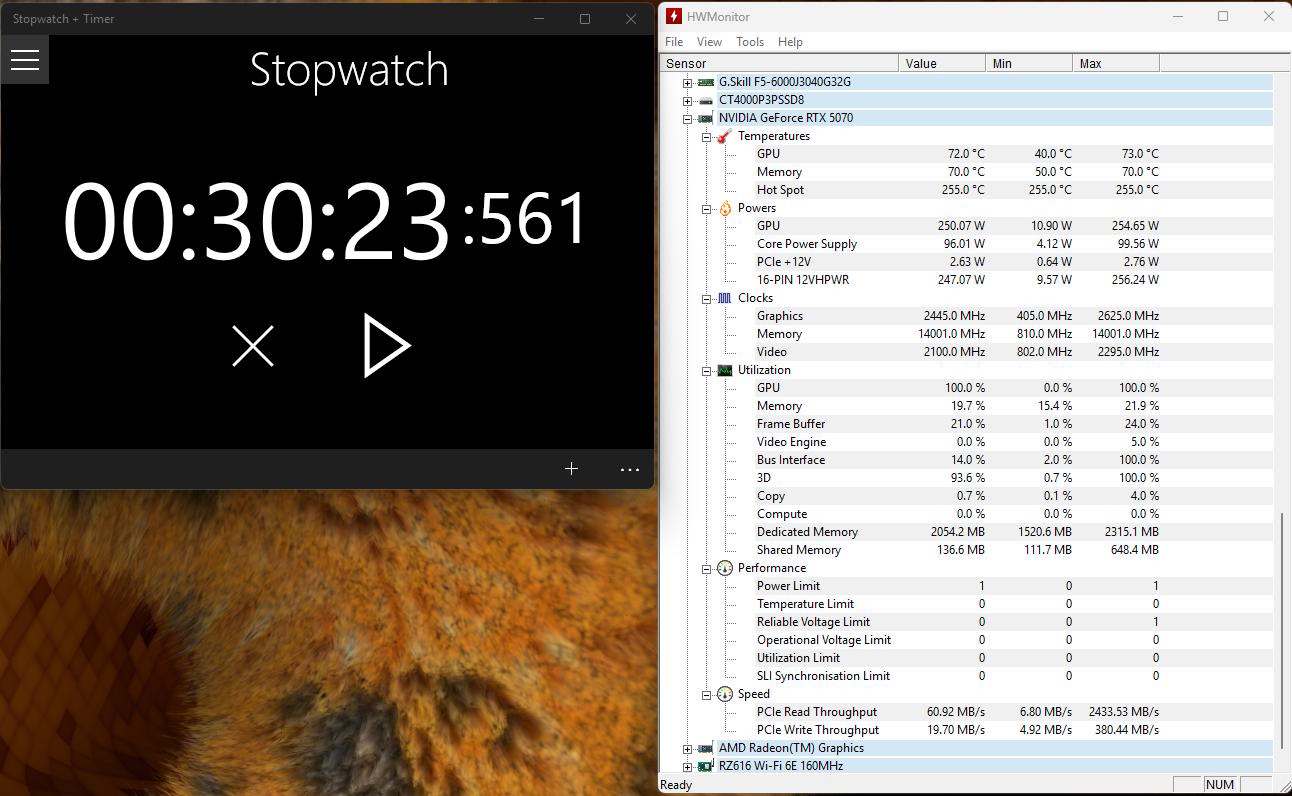Viewport: 1292px width, 796px height.
Task: Expand the CT4000P3PSSD8 drive node
Action: (687, 100)
